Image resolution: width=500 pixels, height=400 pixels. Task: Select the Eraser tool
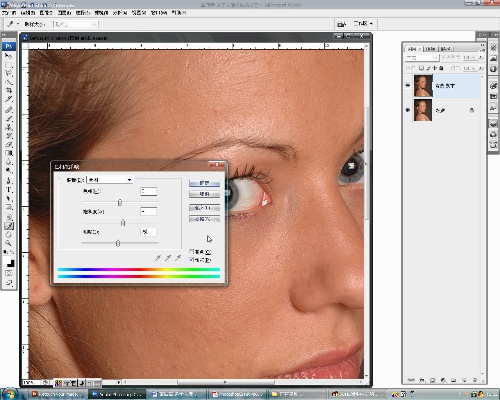click(x=9, y=144)
